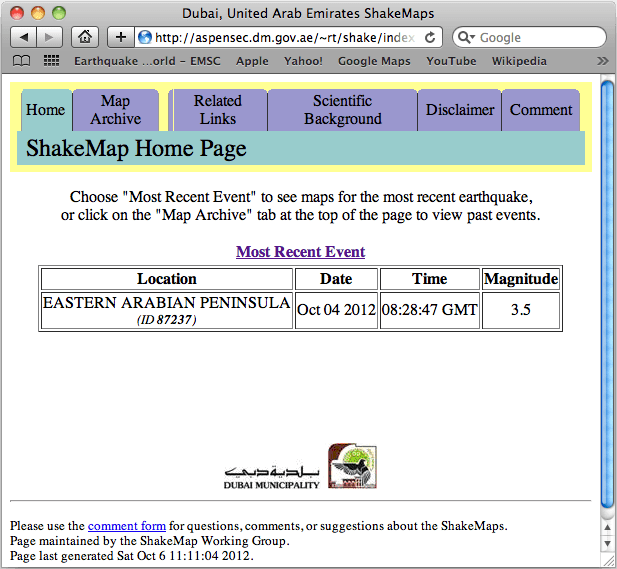Click the window resize grip corner
The image size is (617, 569).
[608, 560]
